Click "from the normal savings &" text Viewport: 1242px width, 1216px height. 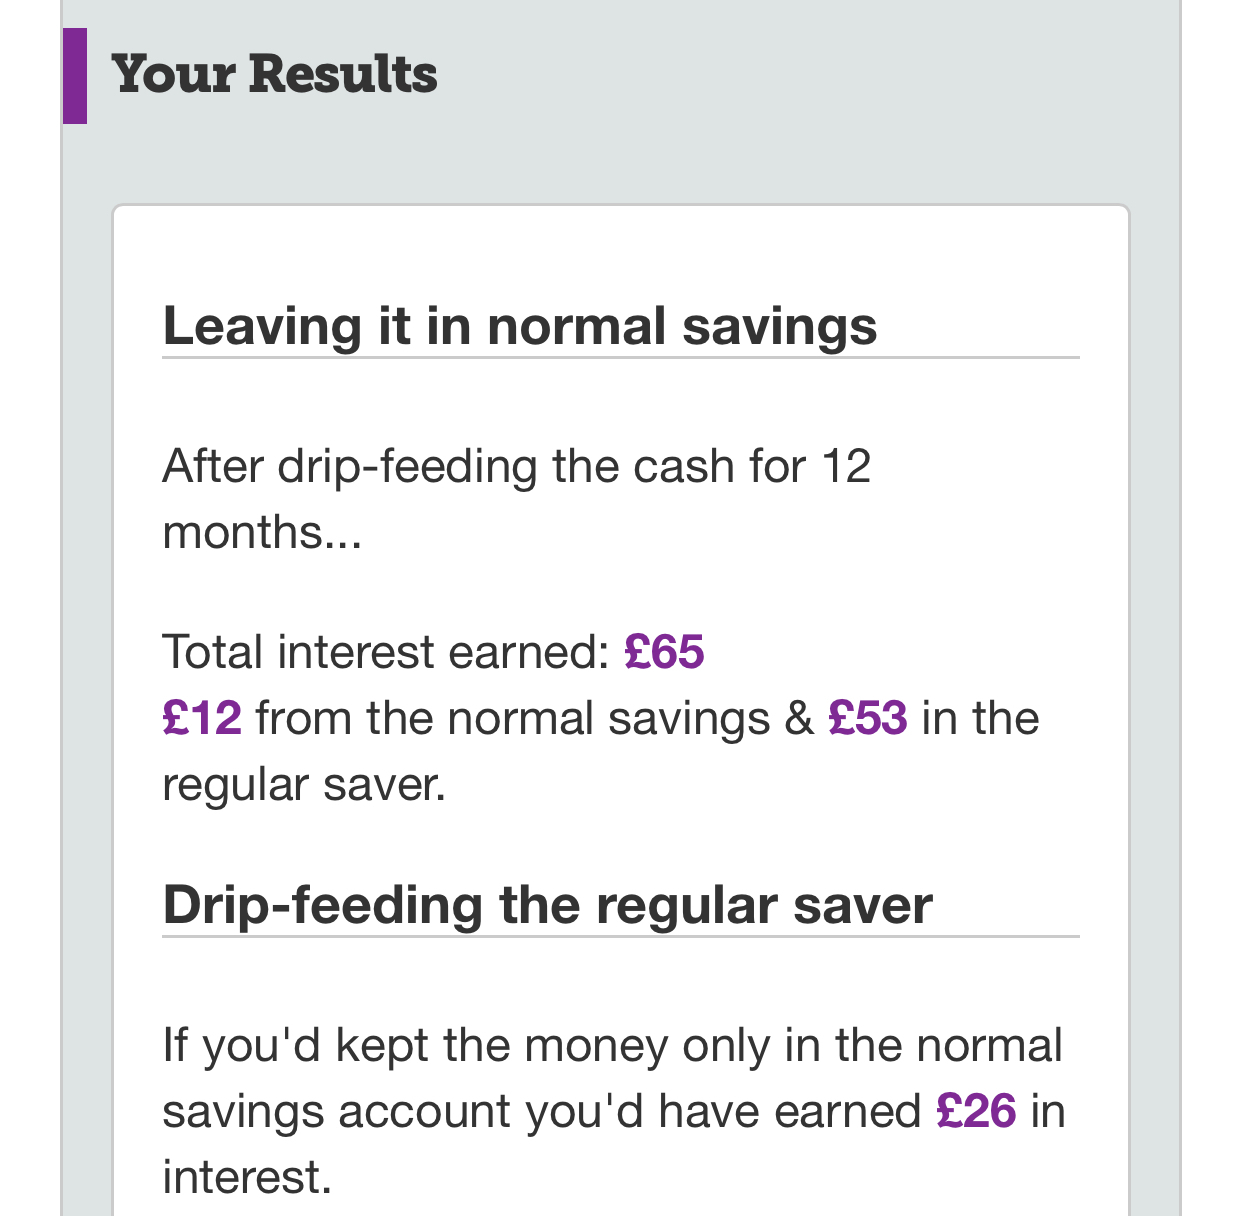pyautogui.click(x=534, y=718)
